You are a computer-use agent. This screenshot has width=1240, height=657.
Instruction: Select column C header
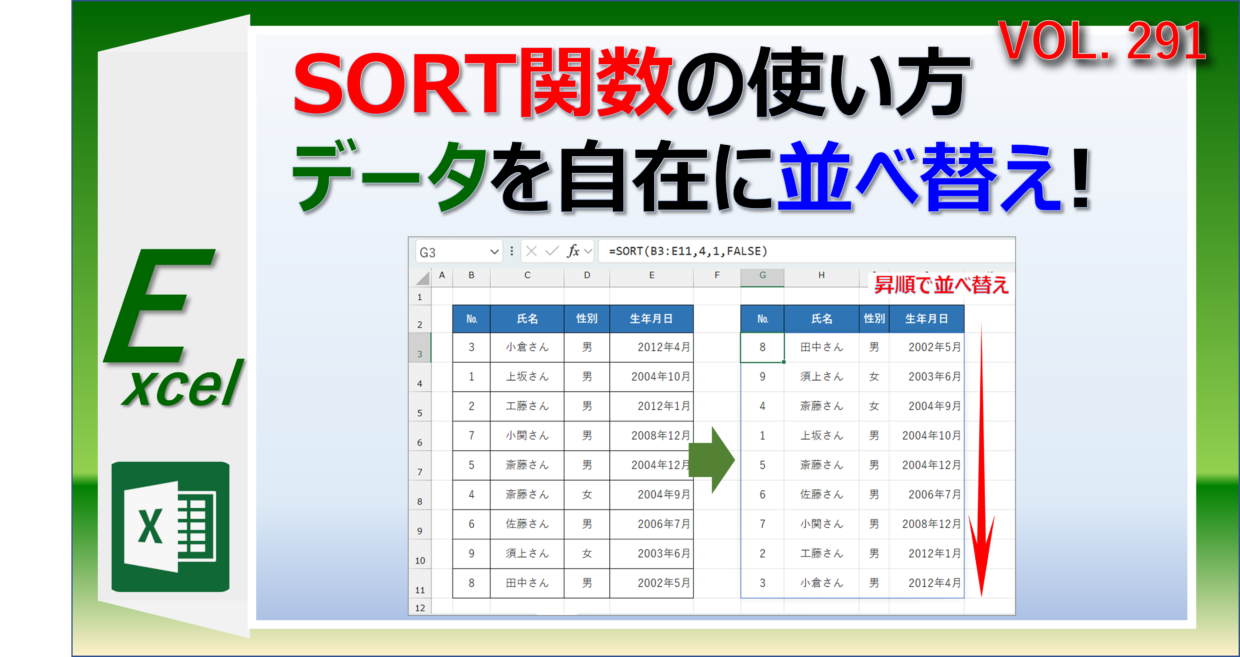527,276
